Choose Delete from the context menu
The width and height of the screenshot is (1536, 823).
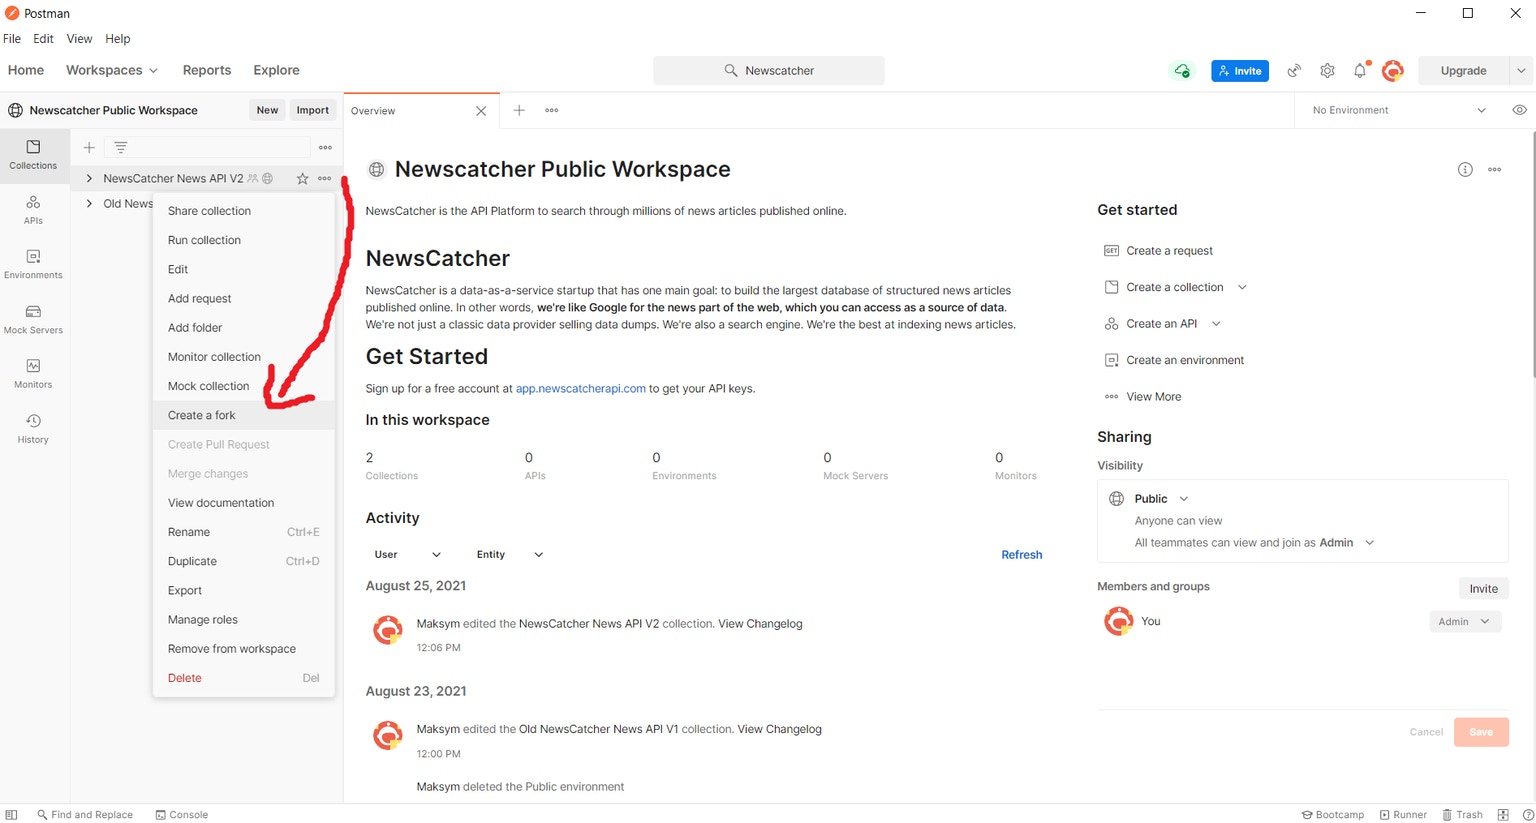pyautogui.click(x=243, y=678)
